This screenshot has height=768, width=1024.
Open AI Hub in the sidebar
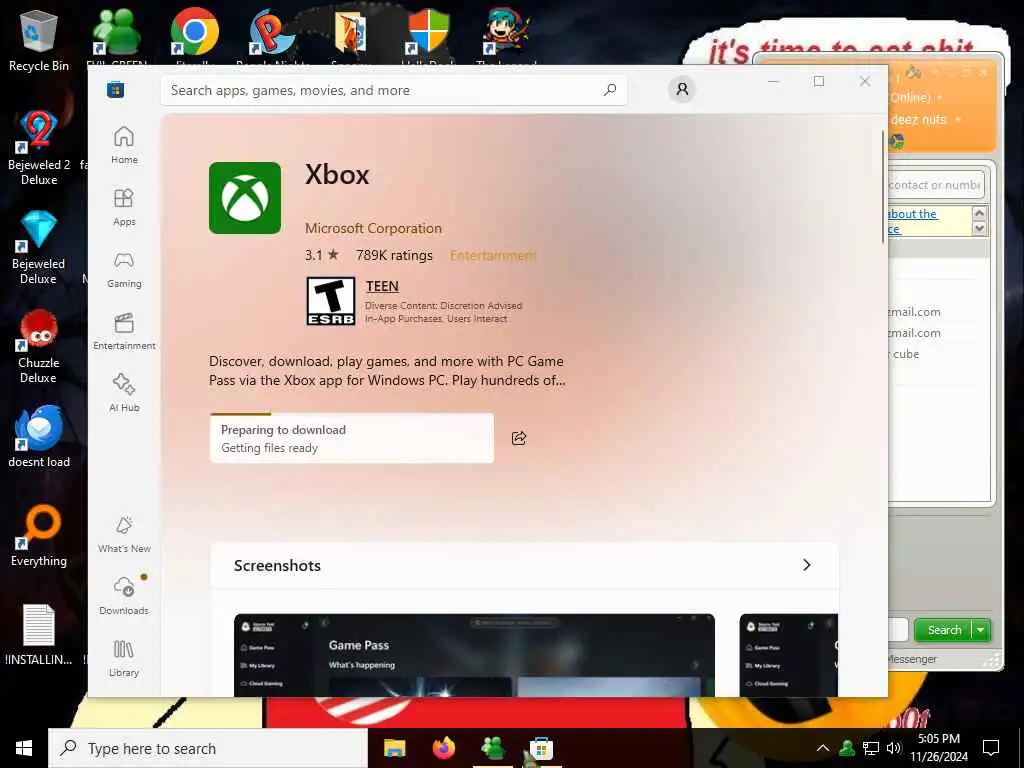(124, 393)
